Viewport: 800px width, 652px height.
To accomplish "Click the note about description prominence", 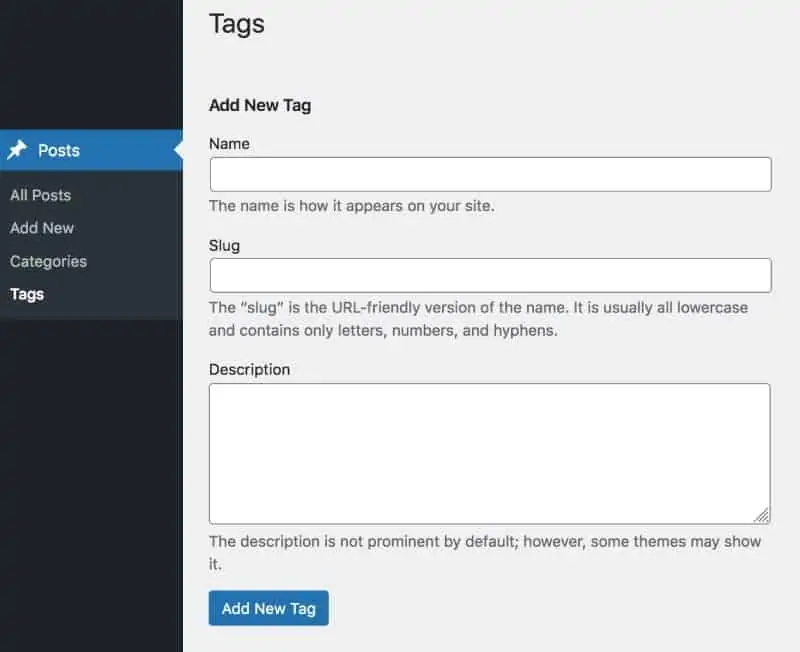I will tap(484, 552).
